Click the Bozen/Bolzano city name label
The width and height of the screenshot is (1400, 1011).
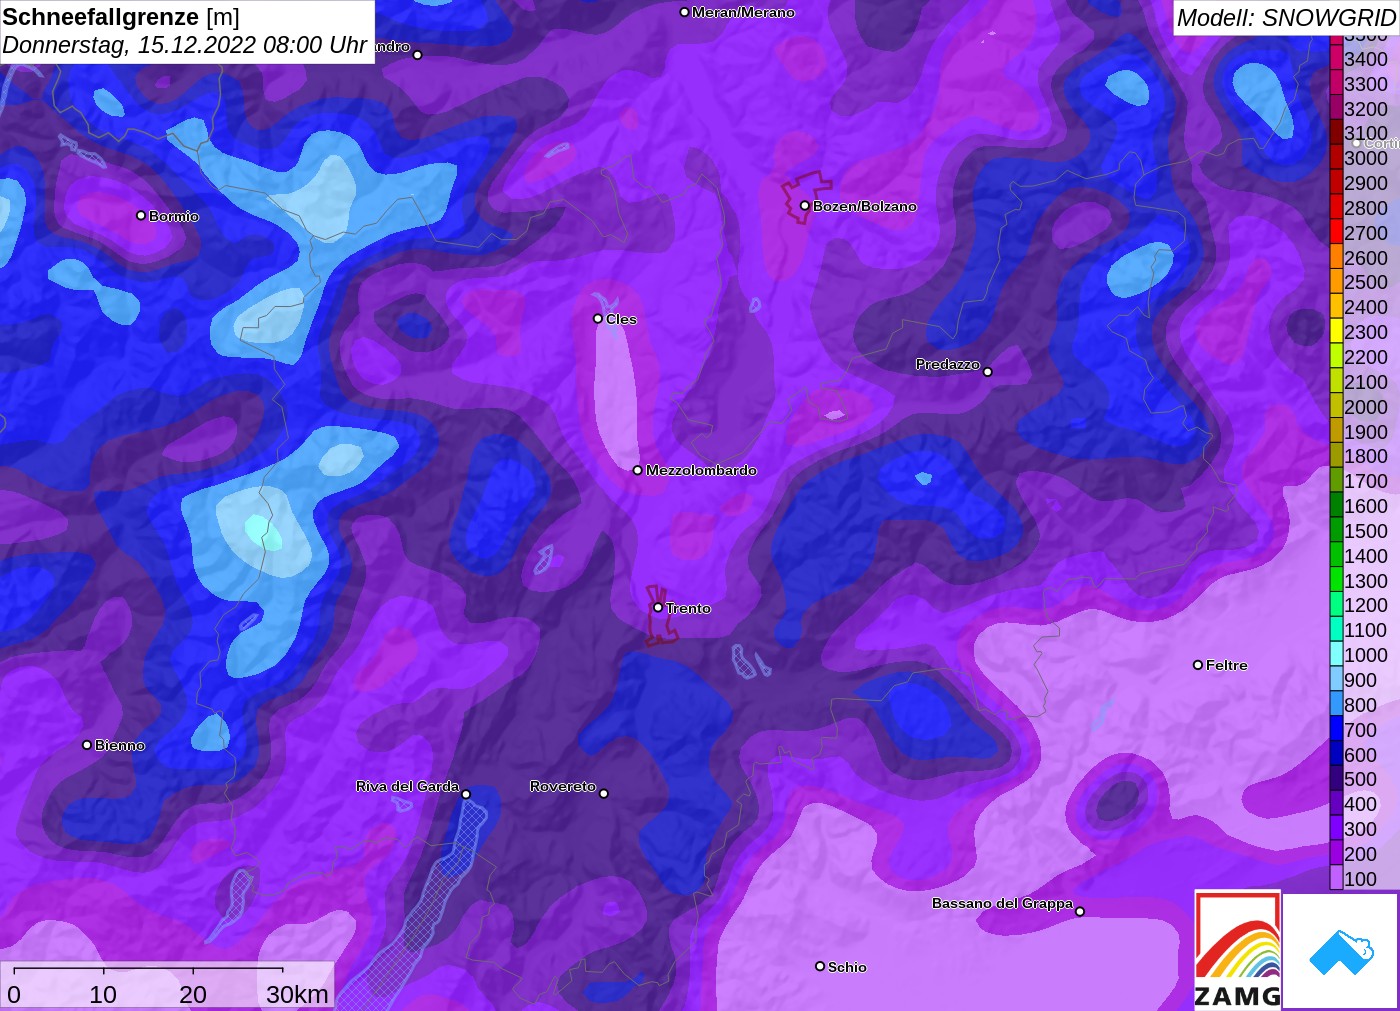[865, 206]
